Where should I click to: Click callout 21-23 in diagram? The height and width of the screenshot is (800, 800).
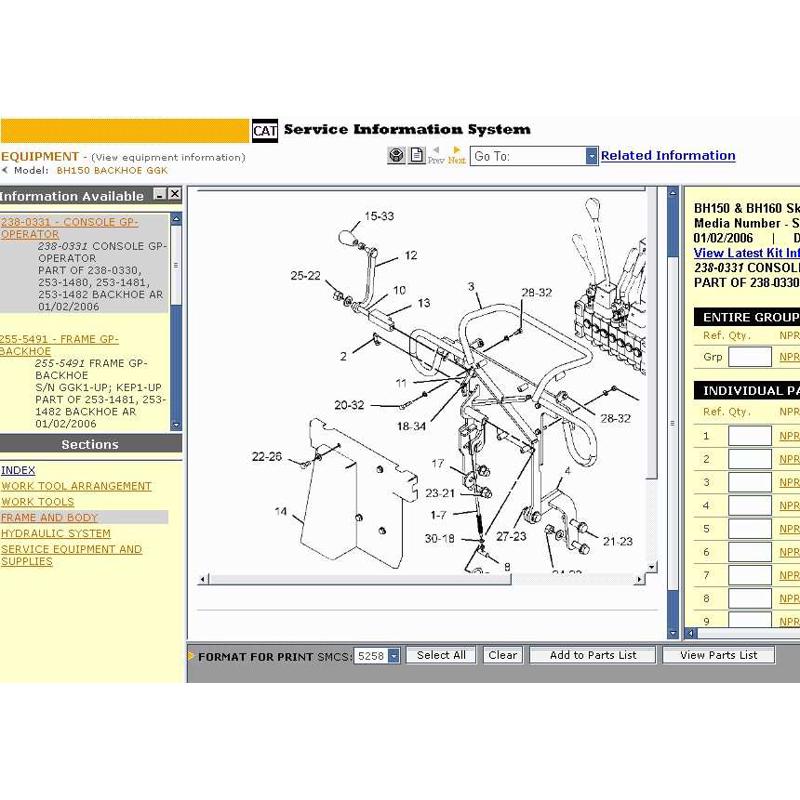(618, 542)
